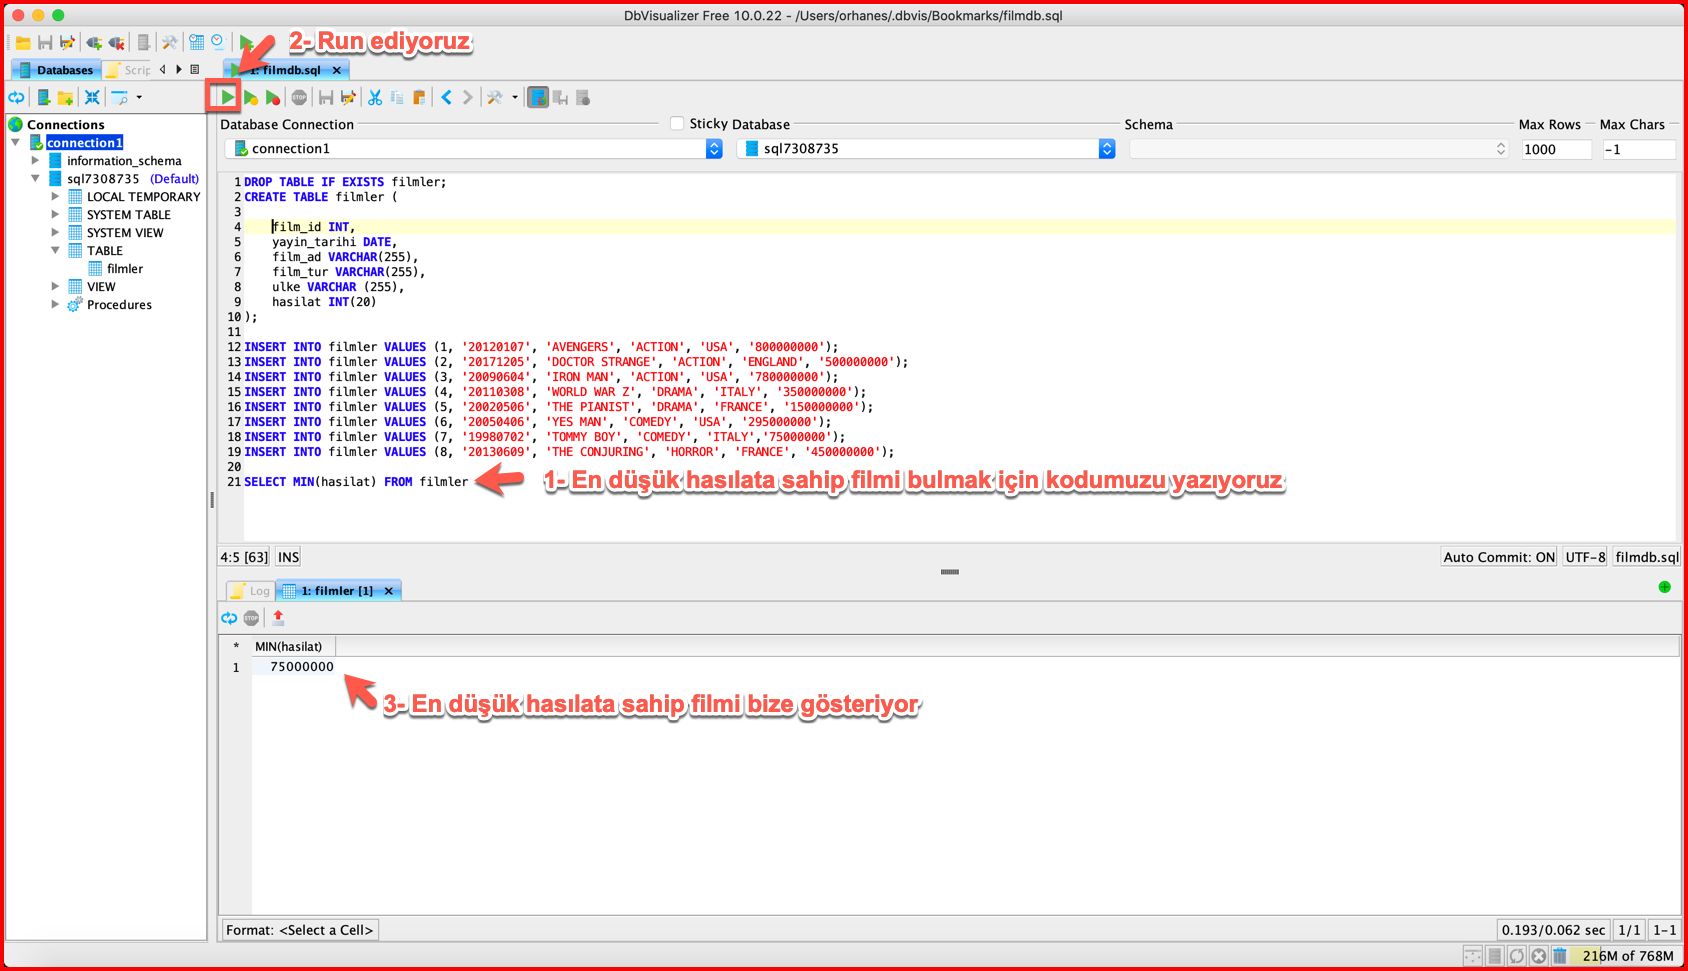Image resolution: width=1688 pixels, height=971 pixels.
Task: Click the execute buffer icon with red dot
Action: point(273,98)
